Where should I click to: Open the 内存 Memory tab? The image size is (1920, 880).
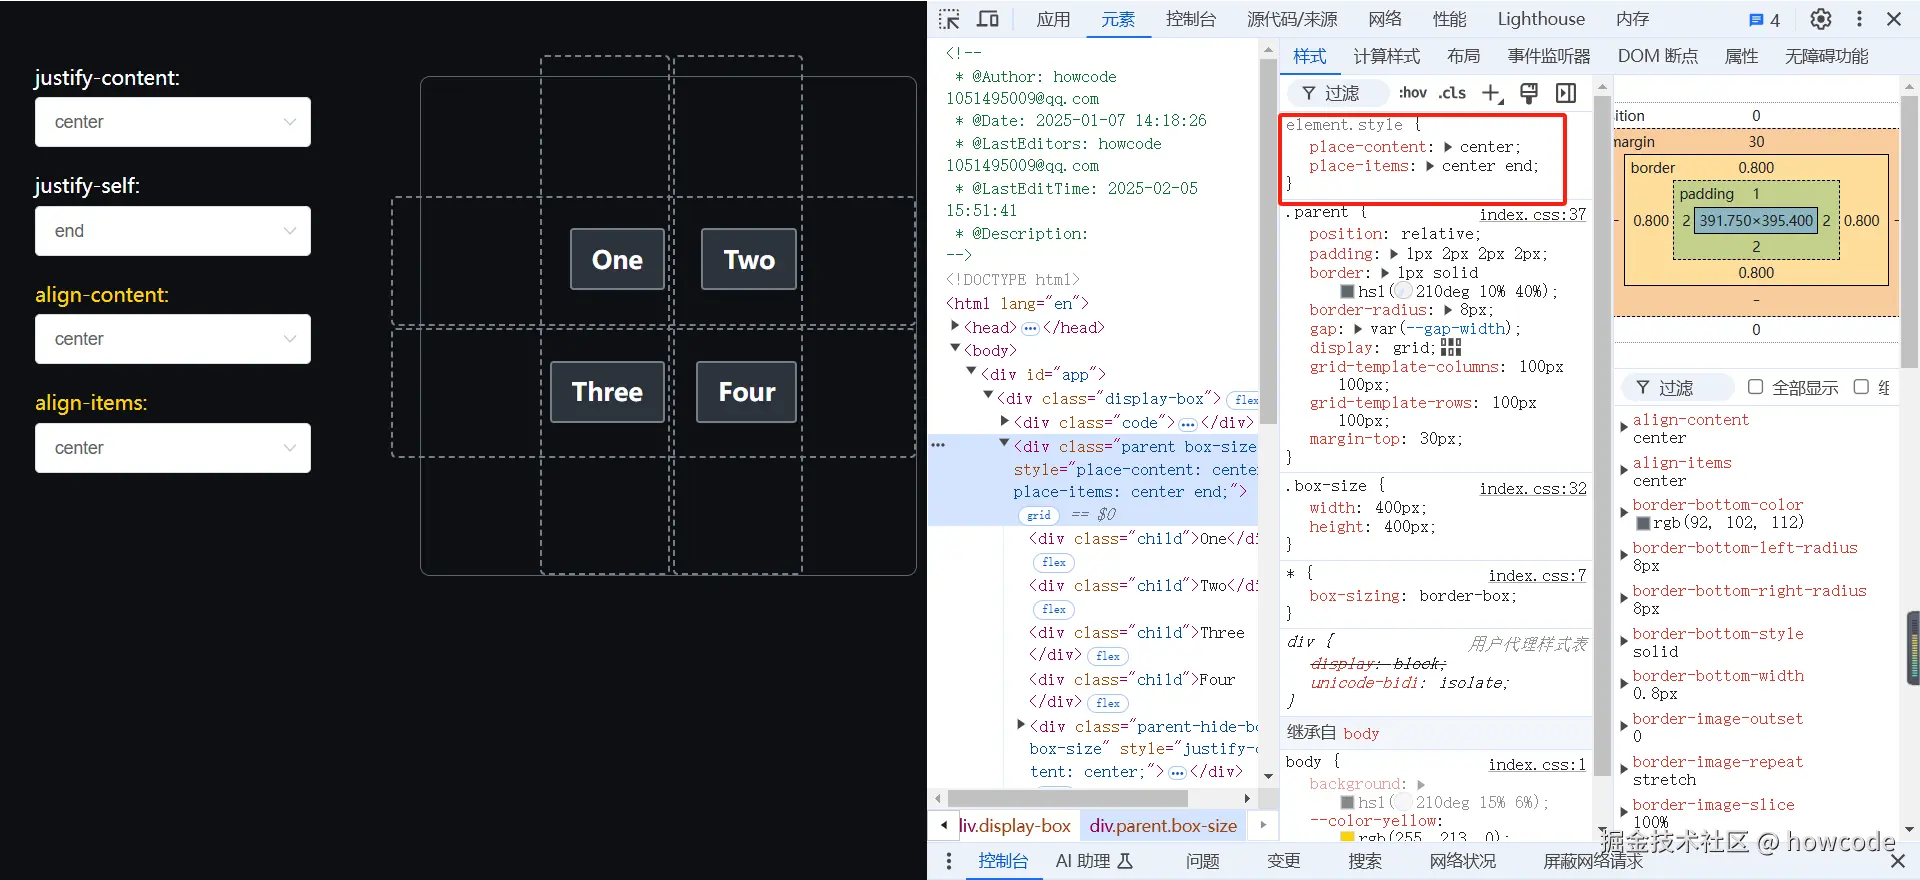coord(1632,19)
